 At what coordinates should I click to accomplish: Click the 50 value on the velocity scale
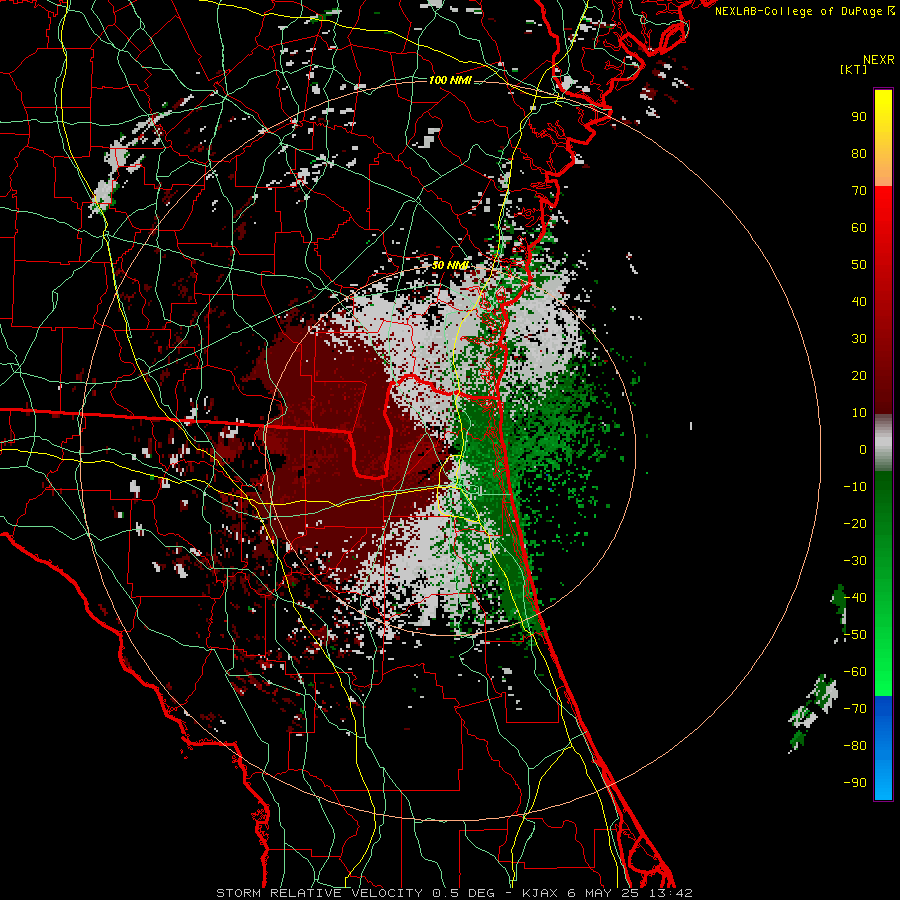[859, 265]
